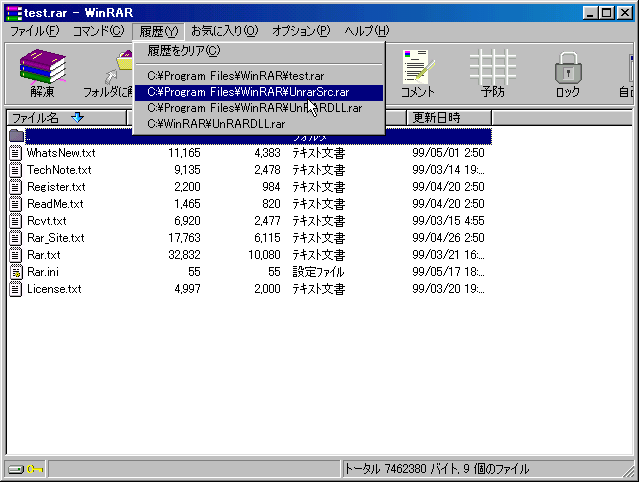The width and height of the screenshot is (639, 482).
Task: Select TechNote.txt in the file list
Action: tap(59, 170)
